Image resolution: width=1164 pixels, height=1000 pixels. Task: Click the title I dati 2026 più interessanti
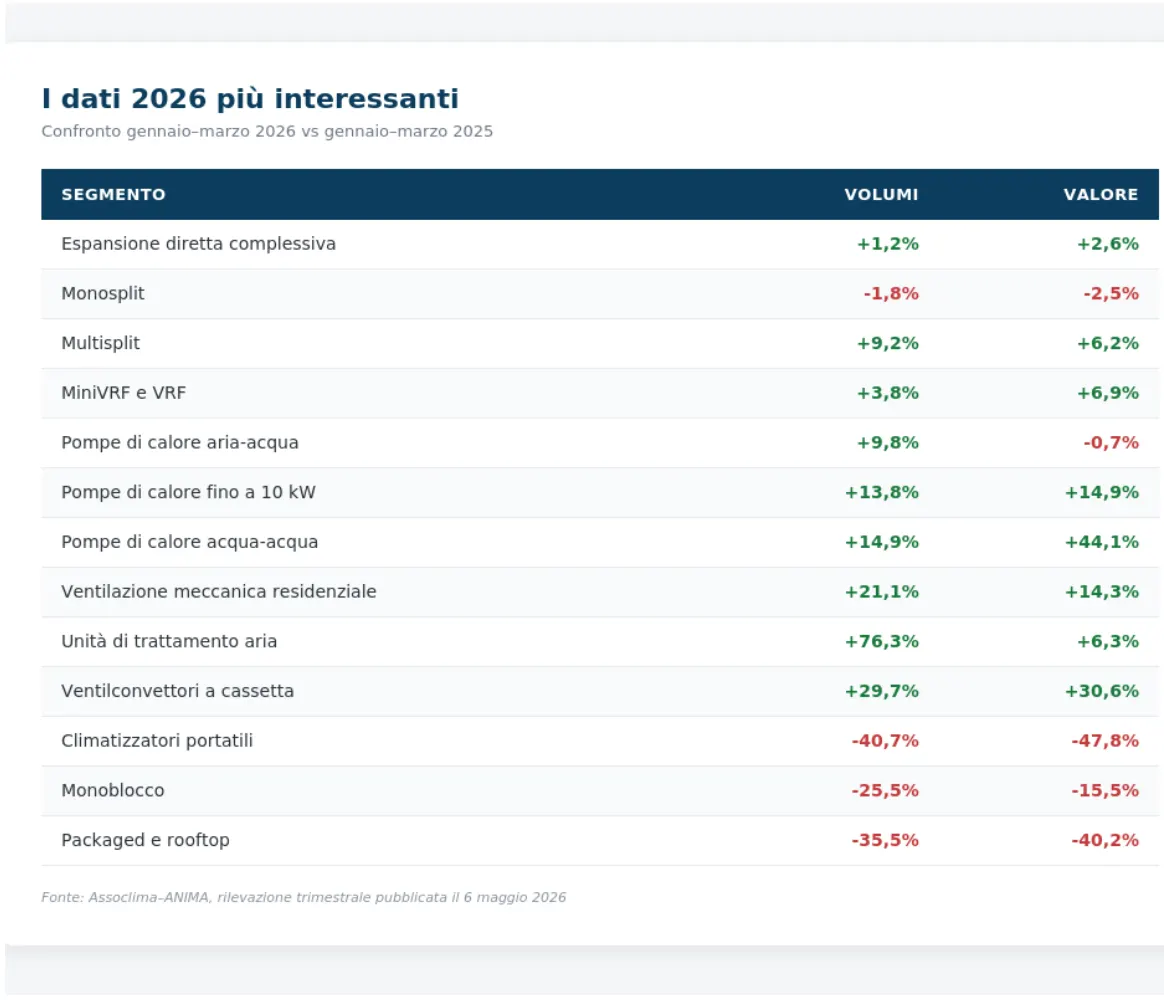click(250, 99)
